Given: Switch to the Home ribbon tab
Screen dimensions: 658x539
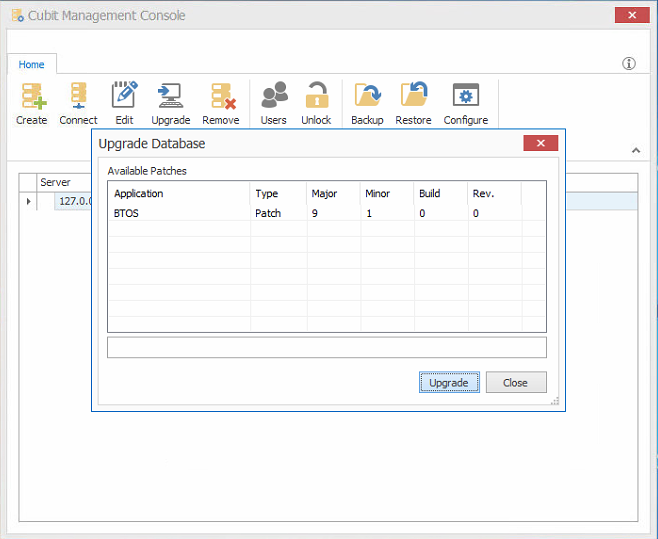Looking at the screenshot, I should pos(32,64).
